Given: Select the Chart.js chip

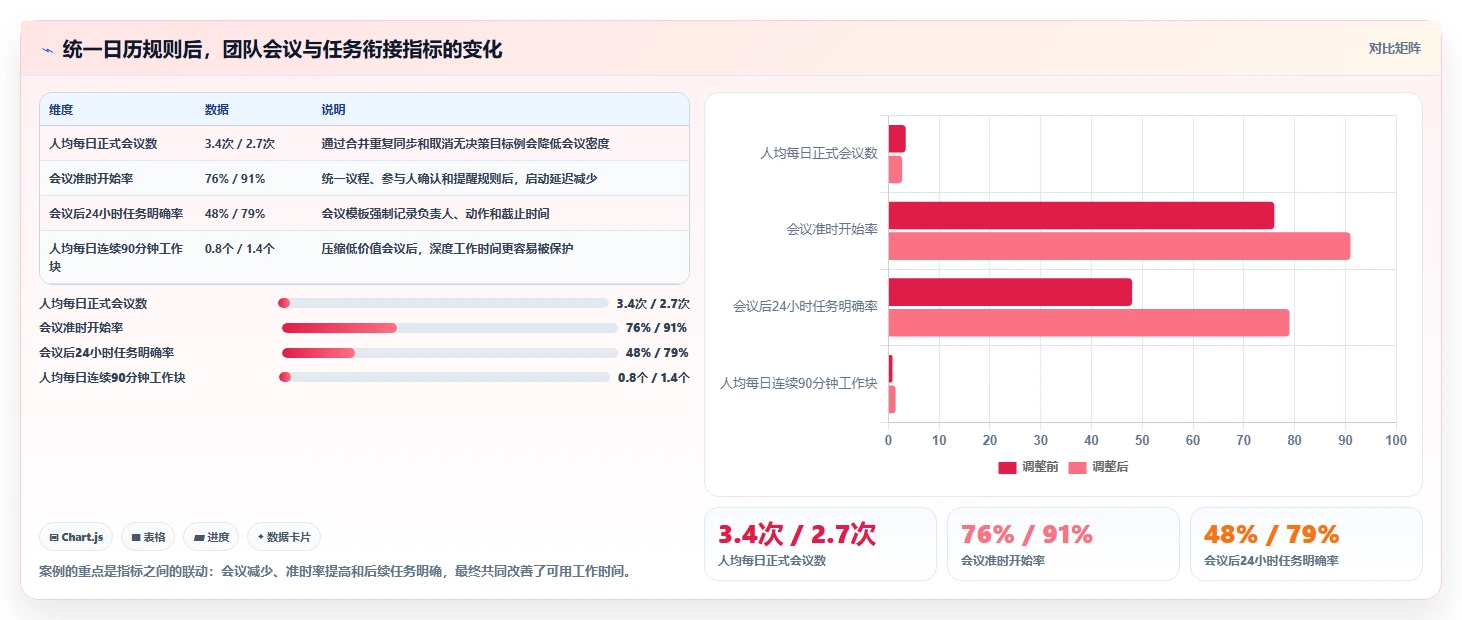Looking at the screenshot, I should 77,537.
